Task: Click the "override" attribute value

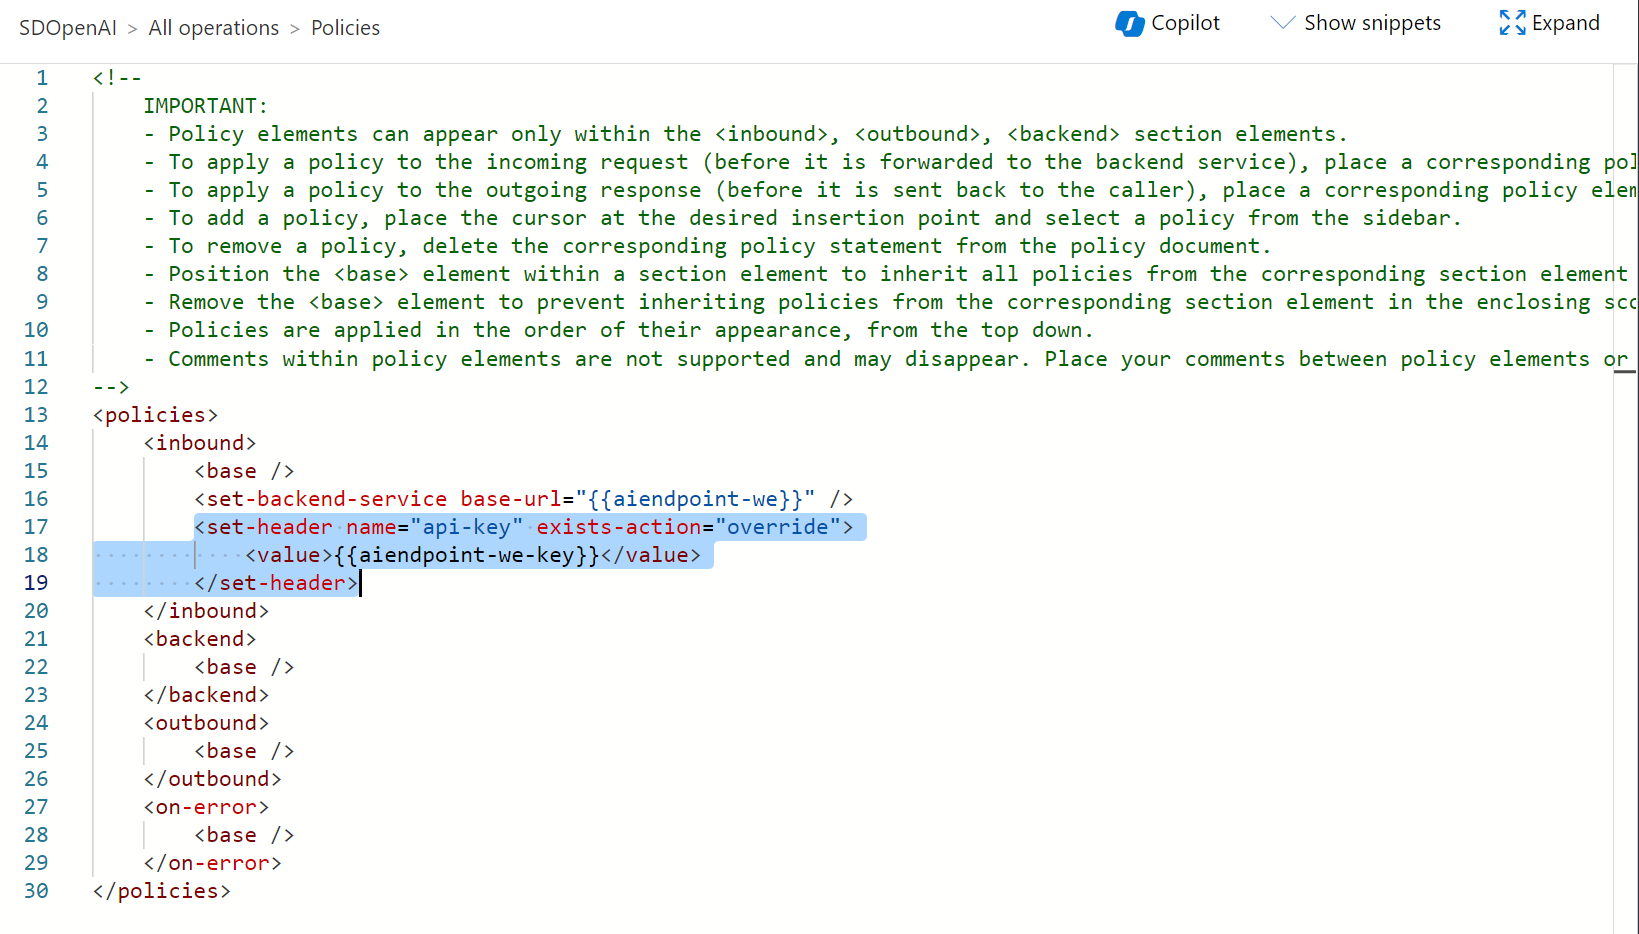Action: pyautogui.click(x=778, y=527)
